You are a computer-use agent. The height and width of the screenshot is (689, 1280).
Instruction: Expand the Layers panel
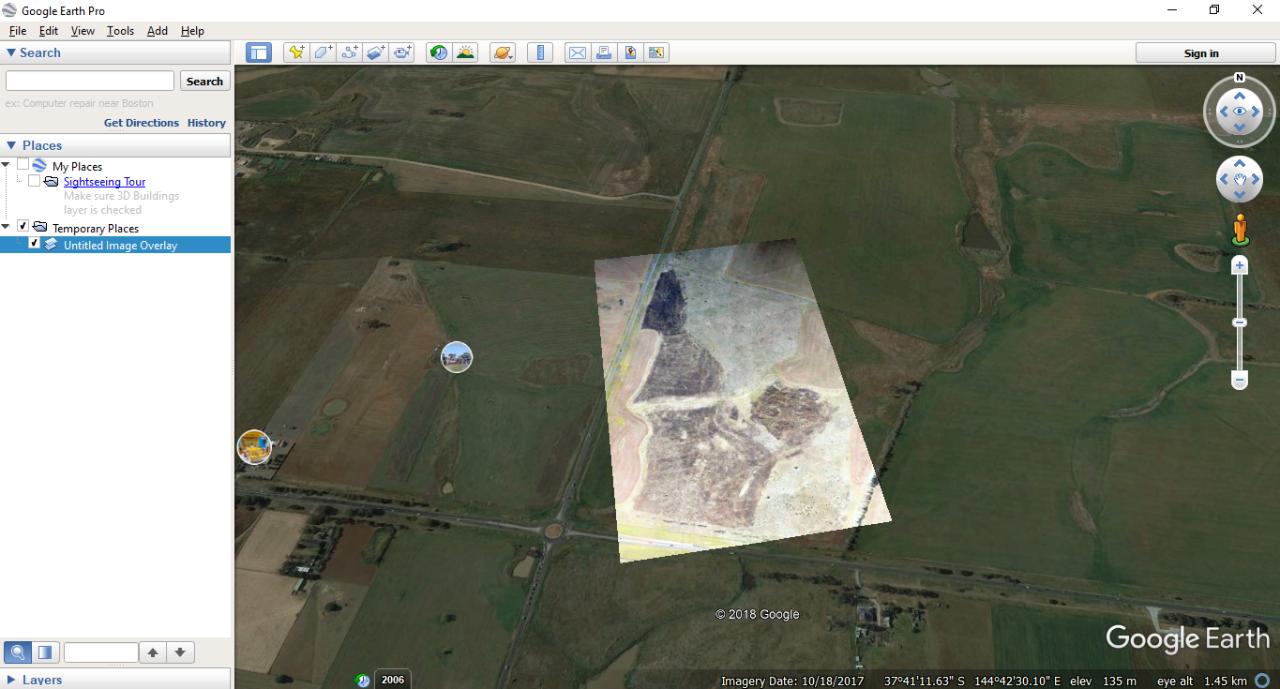(11, 680)
